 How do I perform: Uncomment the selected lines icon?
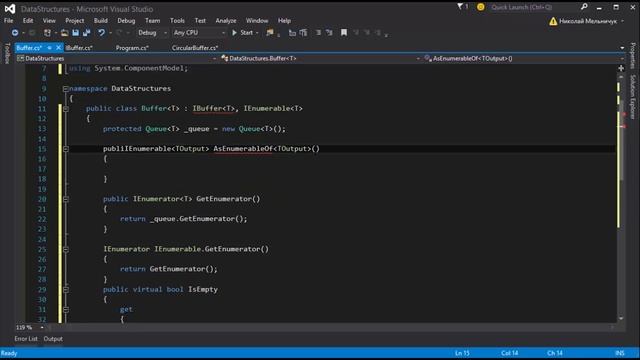click(x=329, y=33)
